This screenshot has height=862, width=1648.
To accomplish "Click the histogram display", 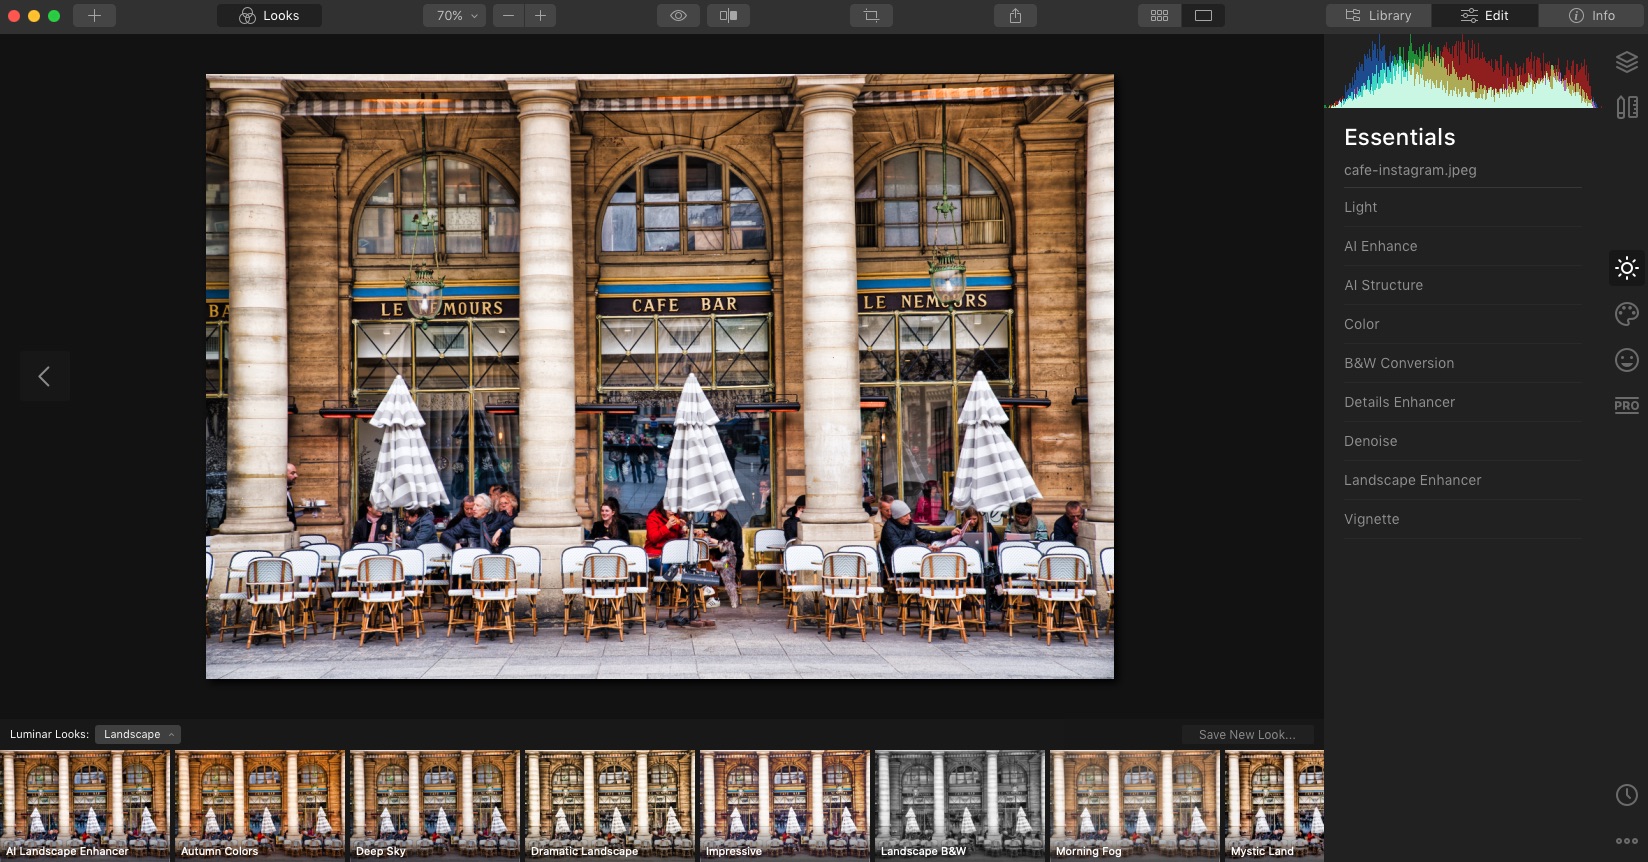I will pos(1461,71).
